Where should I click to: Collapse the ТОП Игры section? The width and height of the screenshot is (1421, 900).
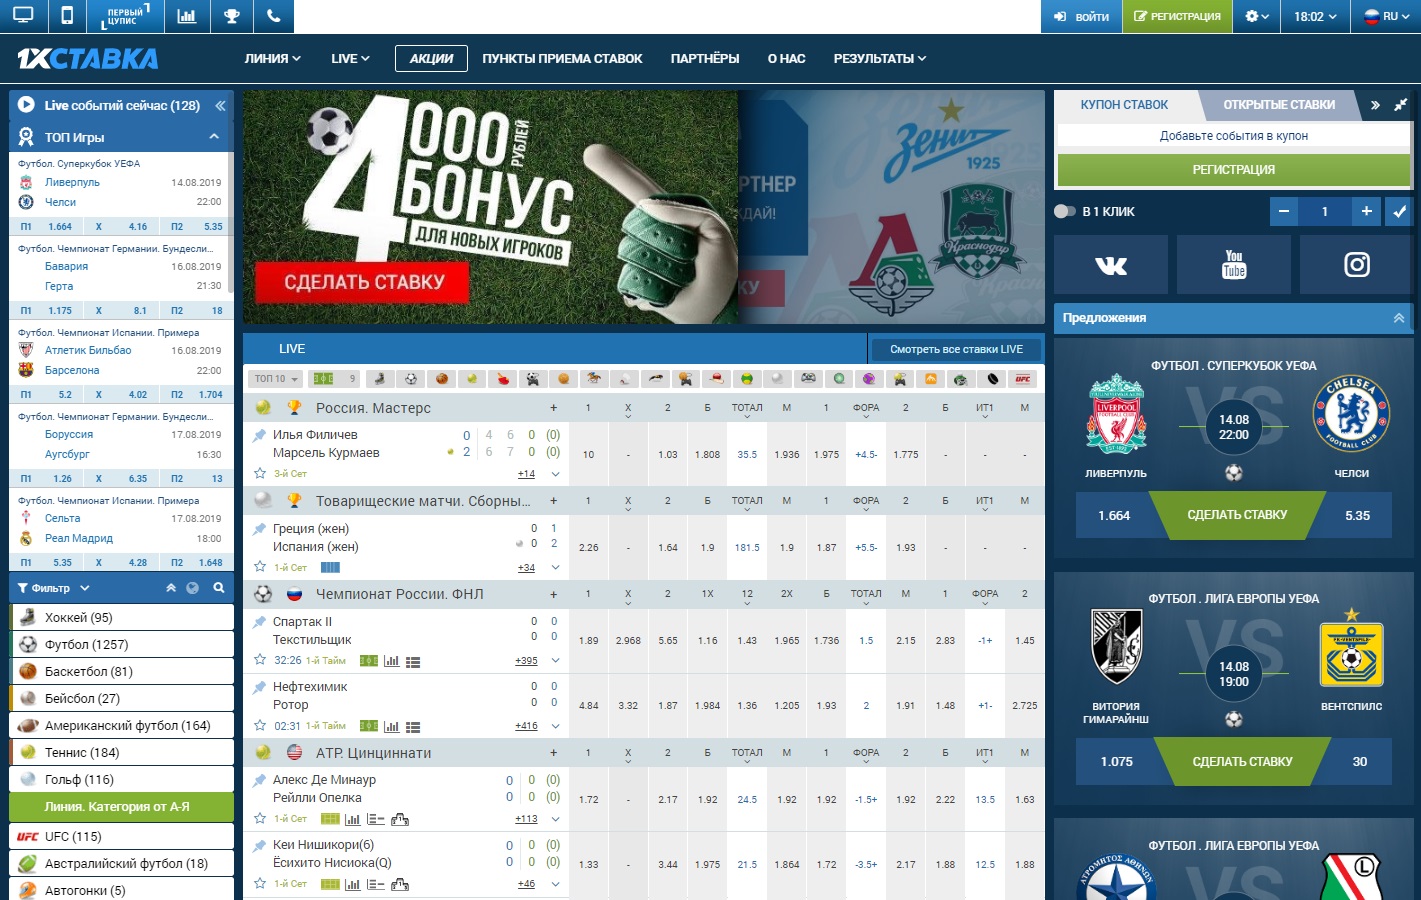coord(214,137)
